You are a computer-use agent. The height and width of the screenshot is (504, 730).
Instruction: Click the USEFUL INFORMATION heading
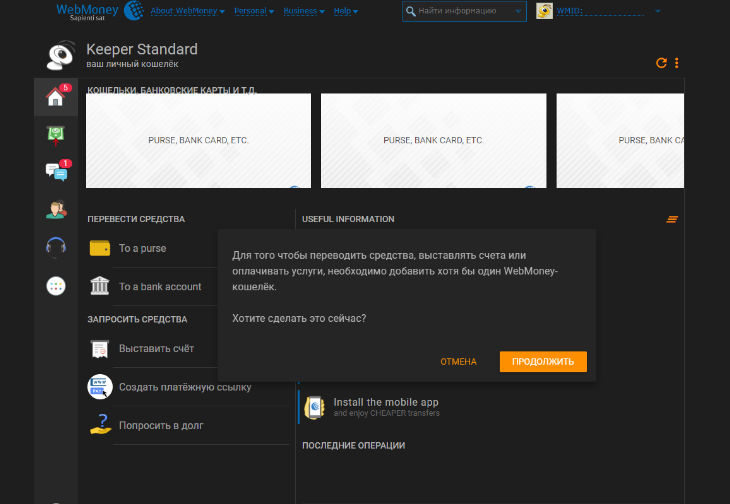point(348,219)
